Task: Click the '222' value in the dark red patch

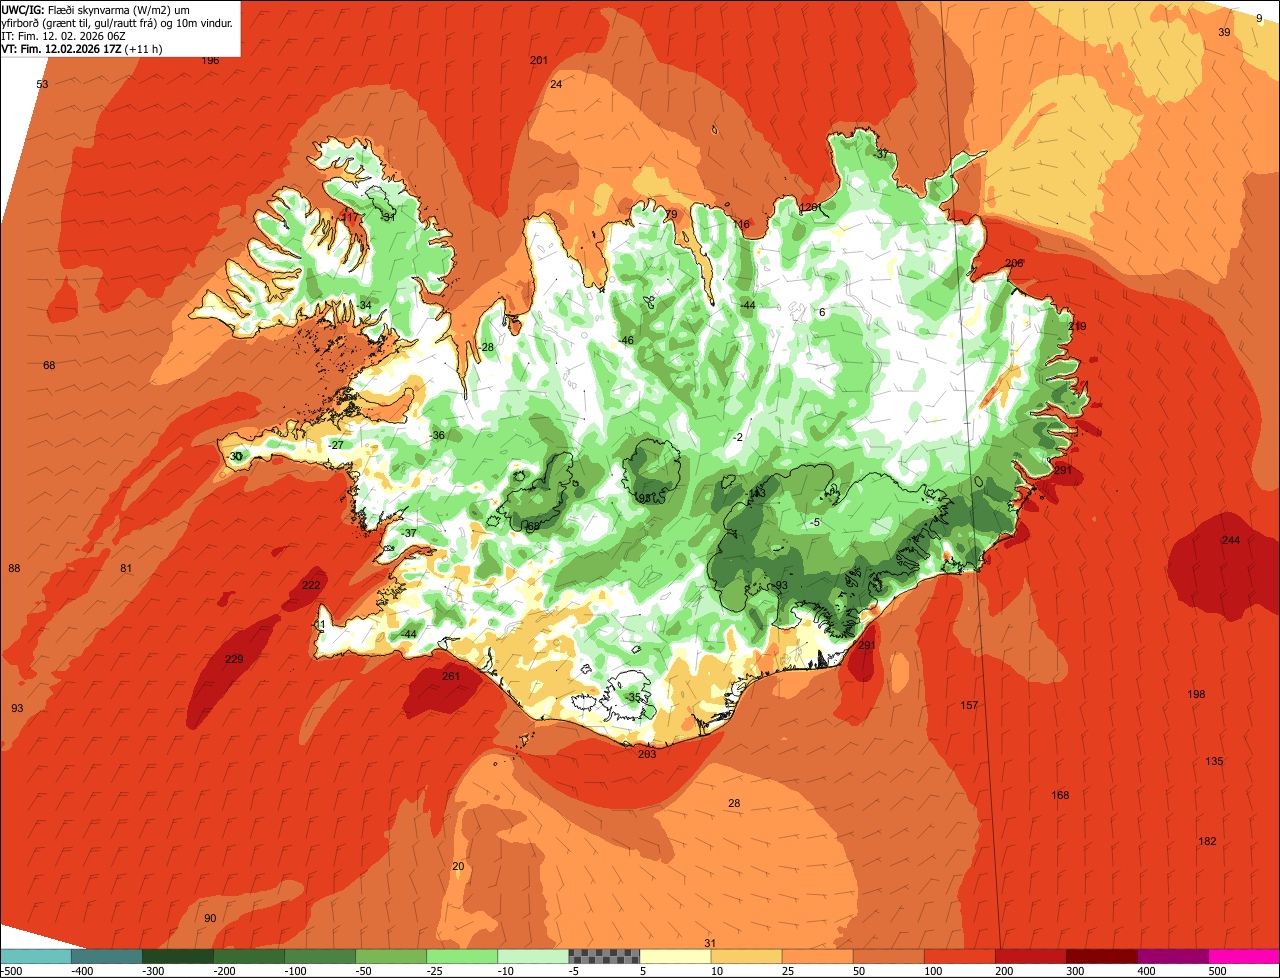Action: coord(312,585)
